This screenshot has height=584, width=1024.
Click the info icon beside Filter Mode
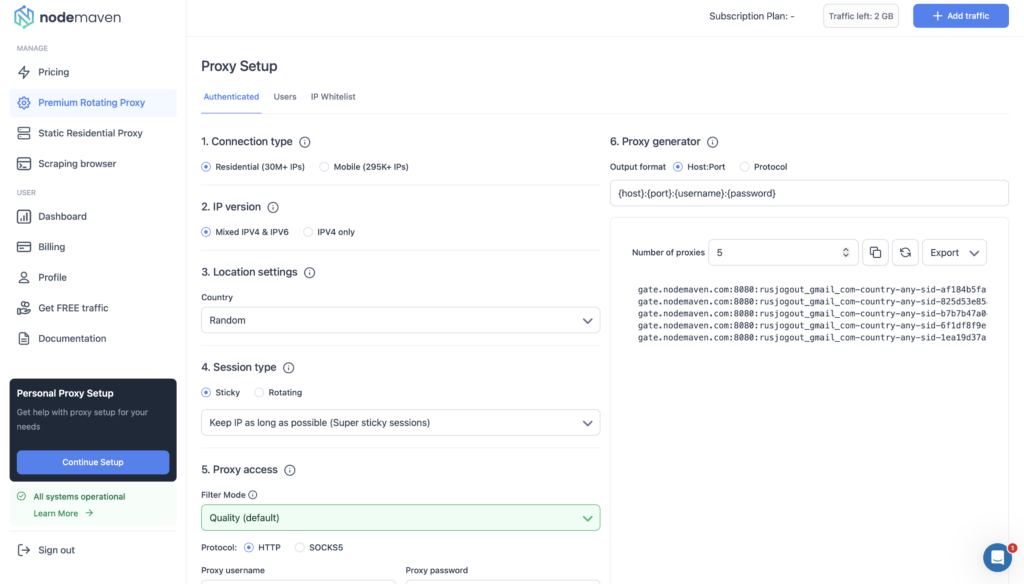253,495
